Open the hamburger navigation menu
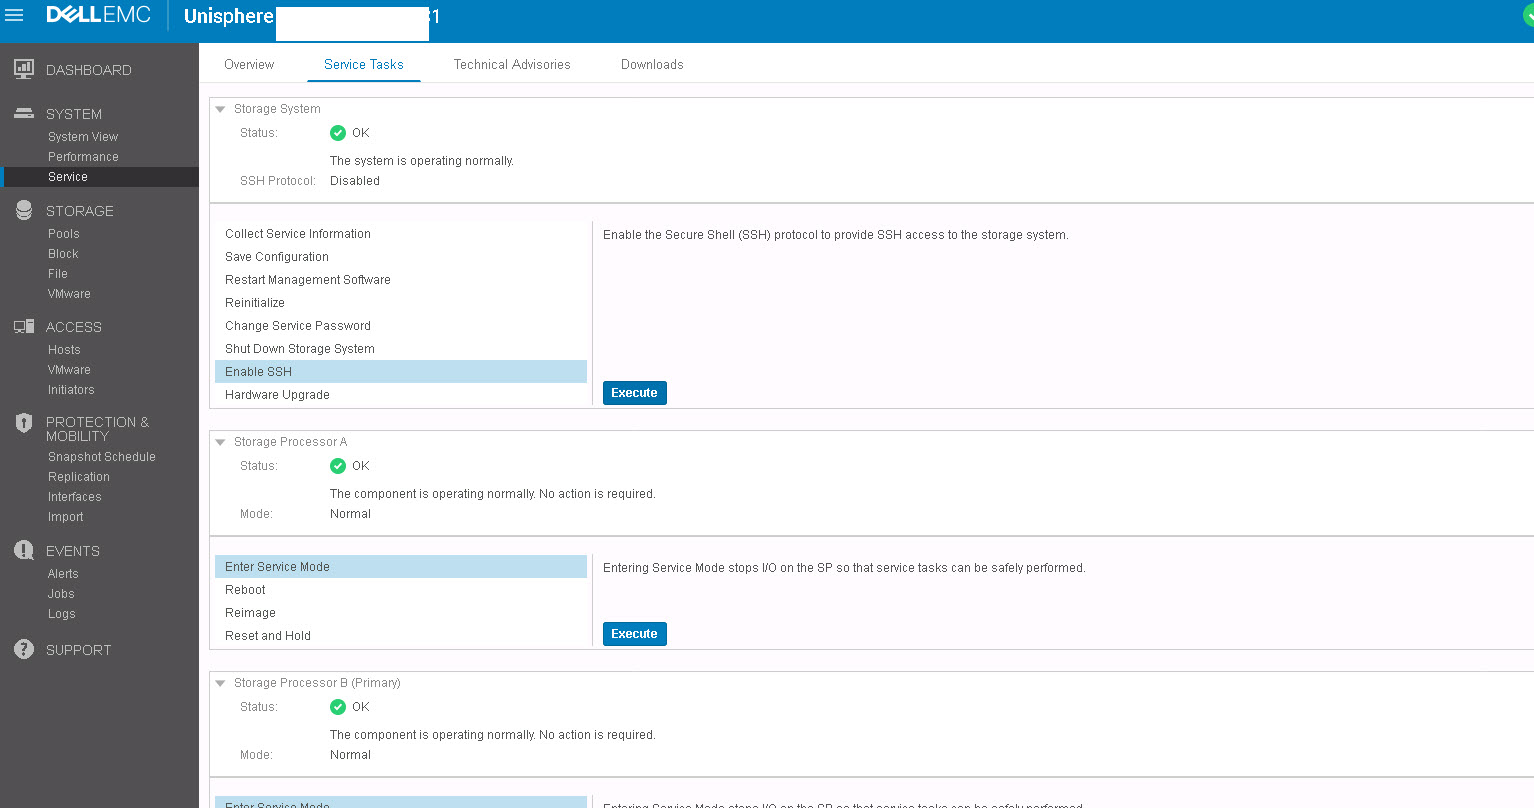Viewport: 1534px width, 808px height. pos(15,16)
